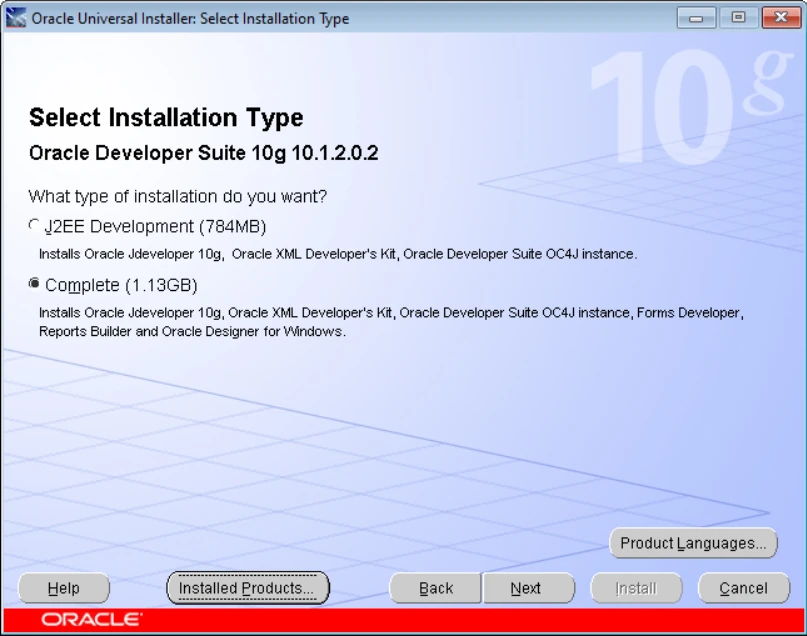Click the 'Complete (1.13GB)' label

pyautogui.click(x=121, y=285)
